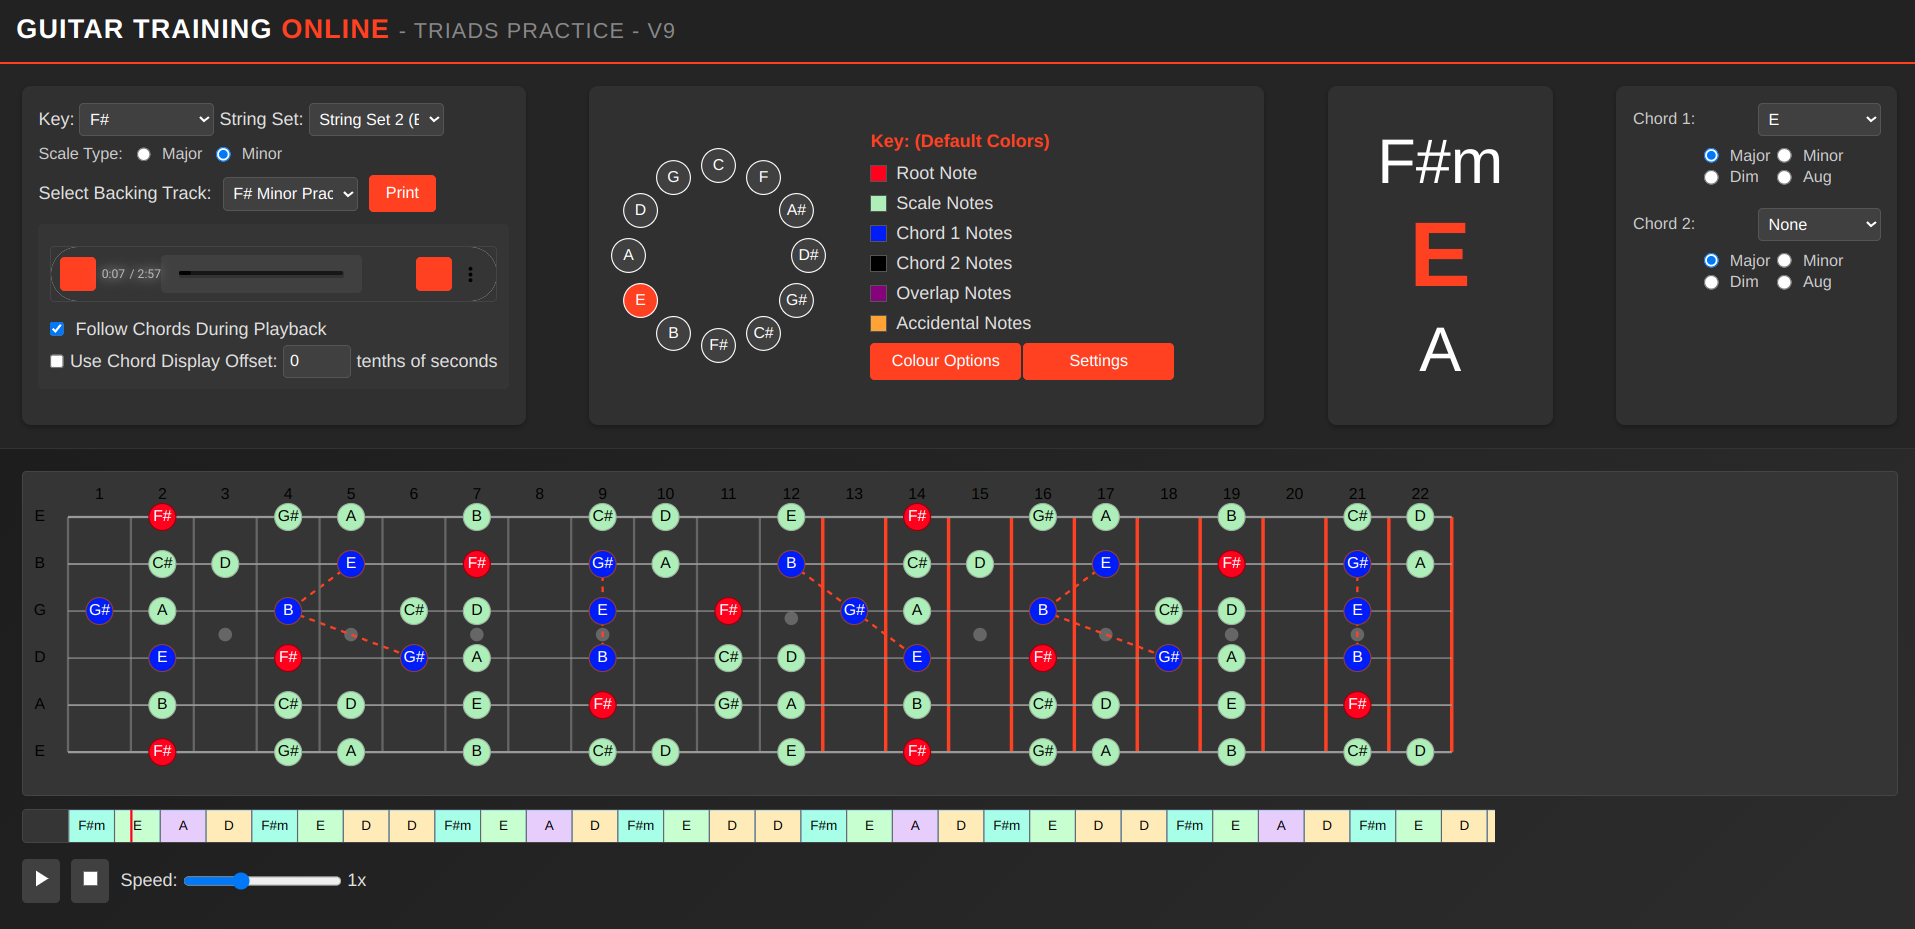Viewport: 1915px width, 929px height.
Task: Select C note on the note circle
Action: tap(718, 165)
